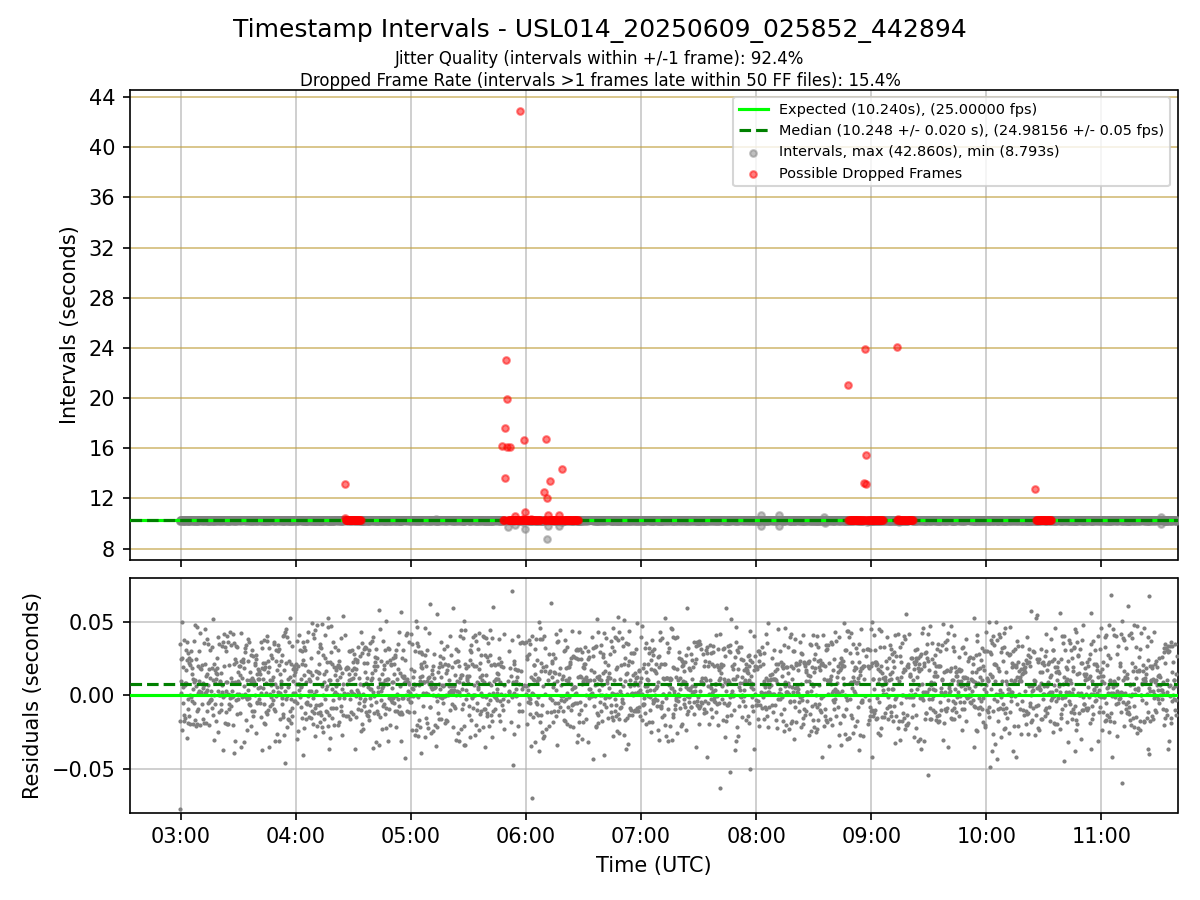This screenshot has width=1200, height=900.
Task: Click the 'Intervals (seconds)' y-axis label
Action: click(x=68, y=325)
